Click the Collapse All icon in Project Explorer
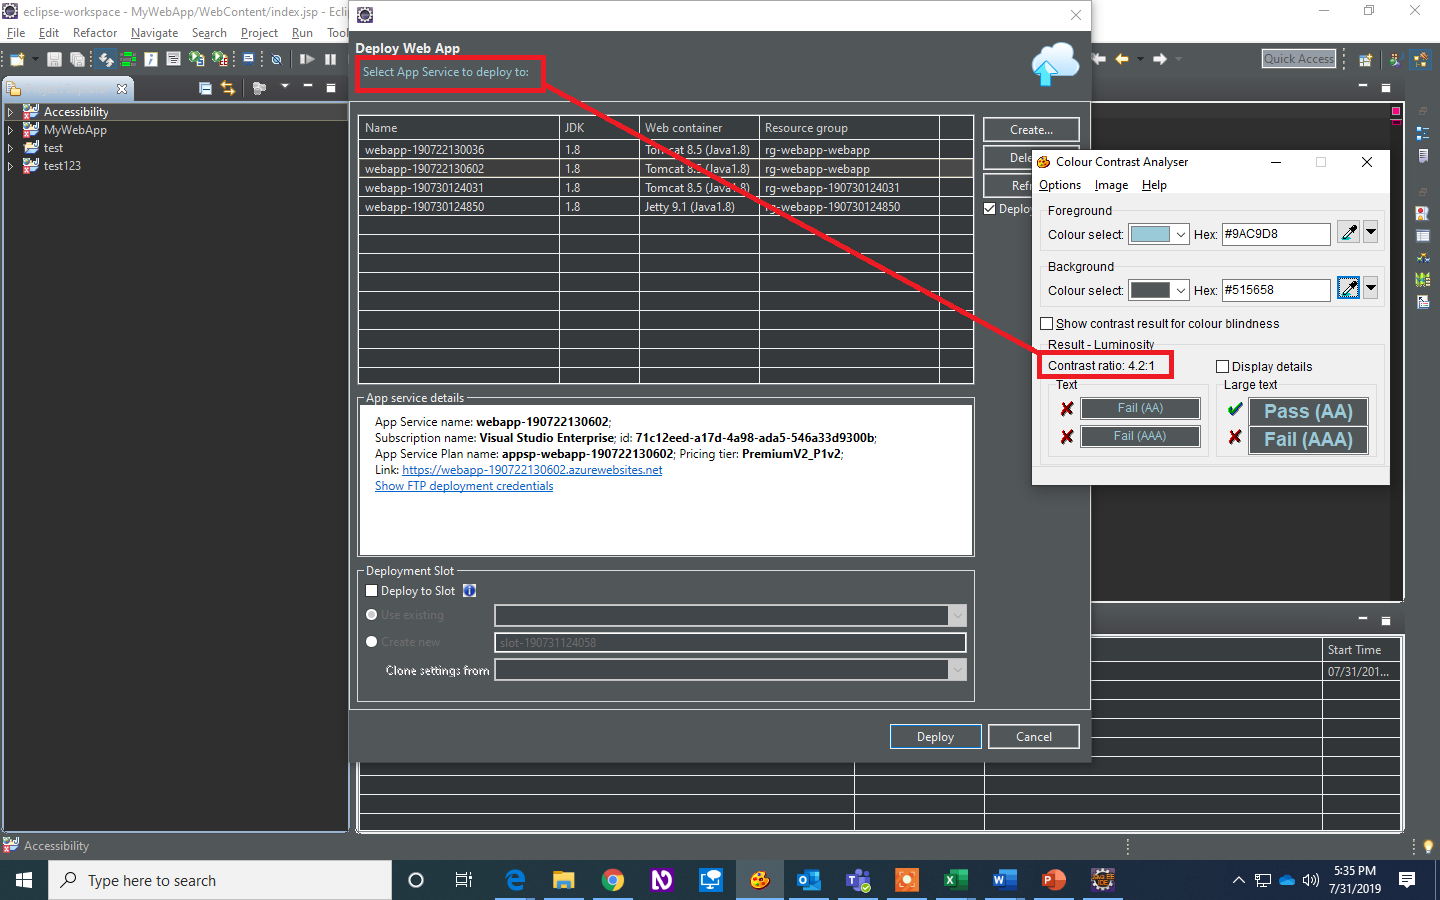1440x900 pixels. tap(204, 87)
